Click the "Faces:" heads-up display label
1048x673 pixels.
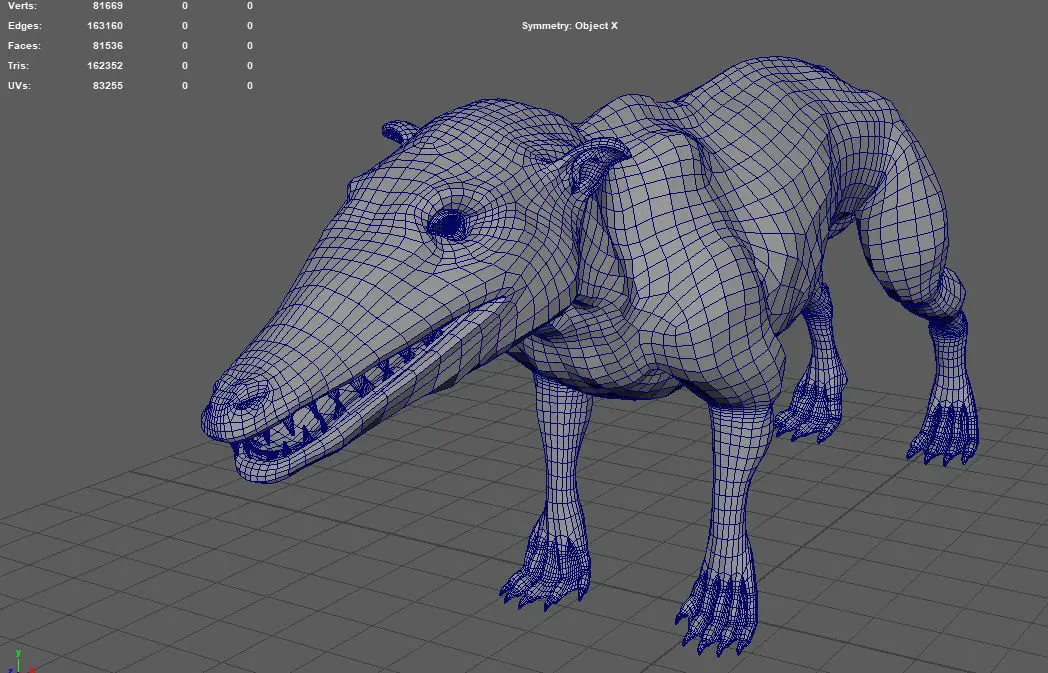(x=24, y=45)
